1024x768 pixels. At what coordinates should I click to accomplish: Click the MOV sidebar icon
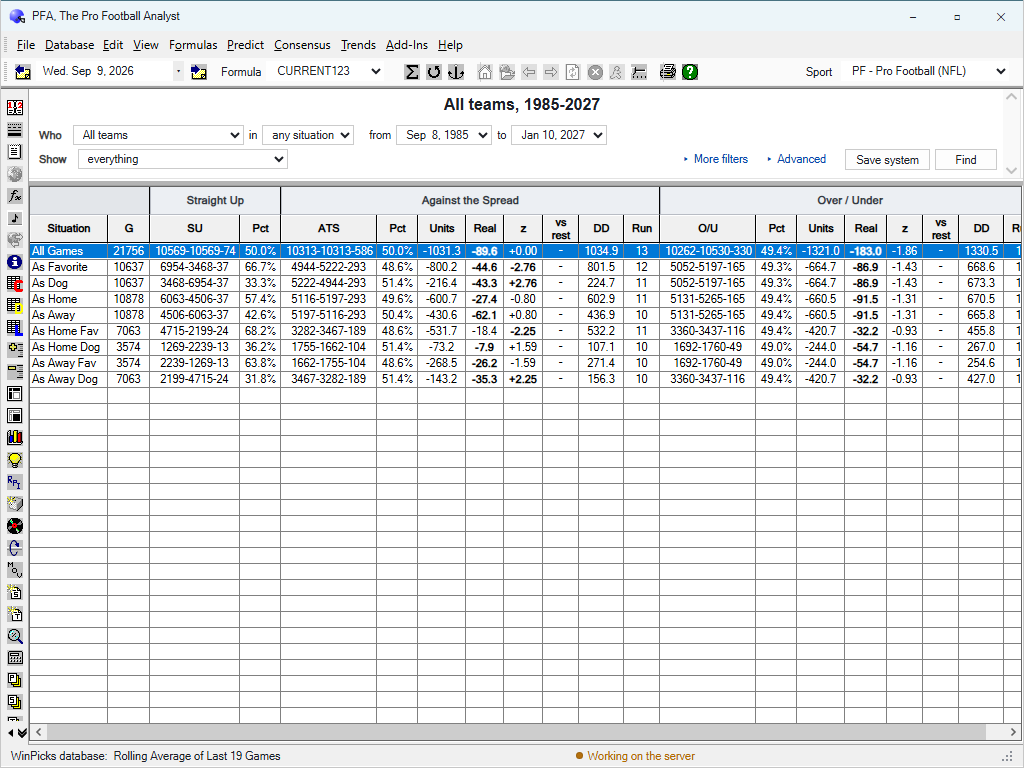(14, 570)
